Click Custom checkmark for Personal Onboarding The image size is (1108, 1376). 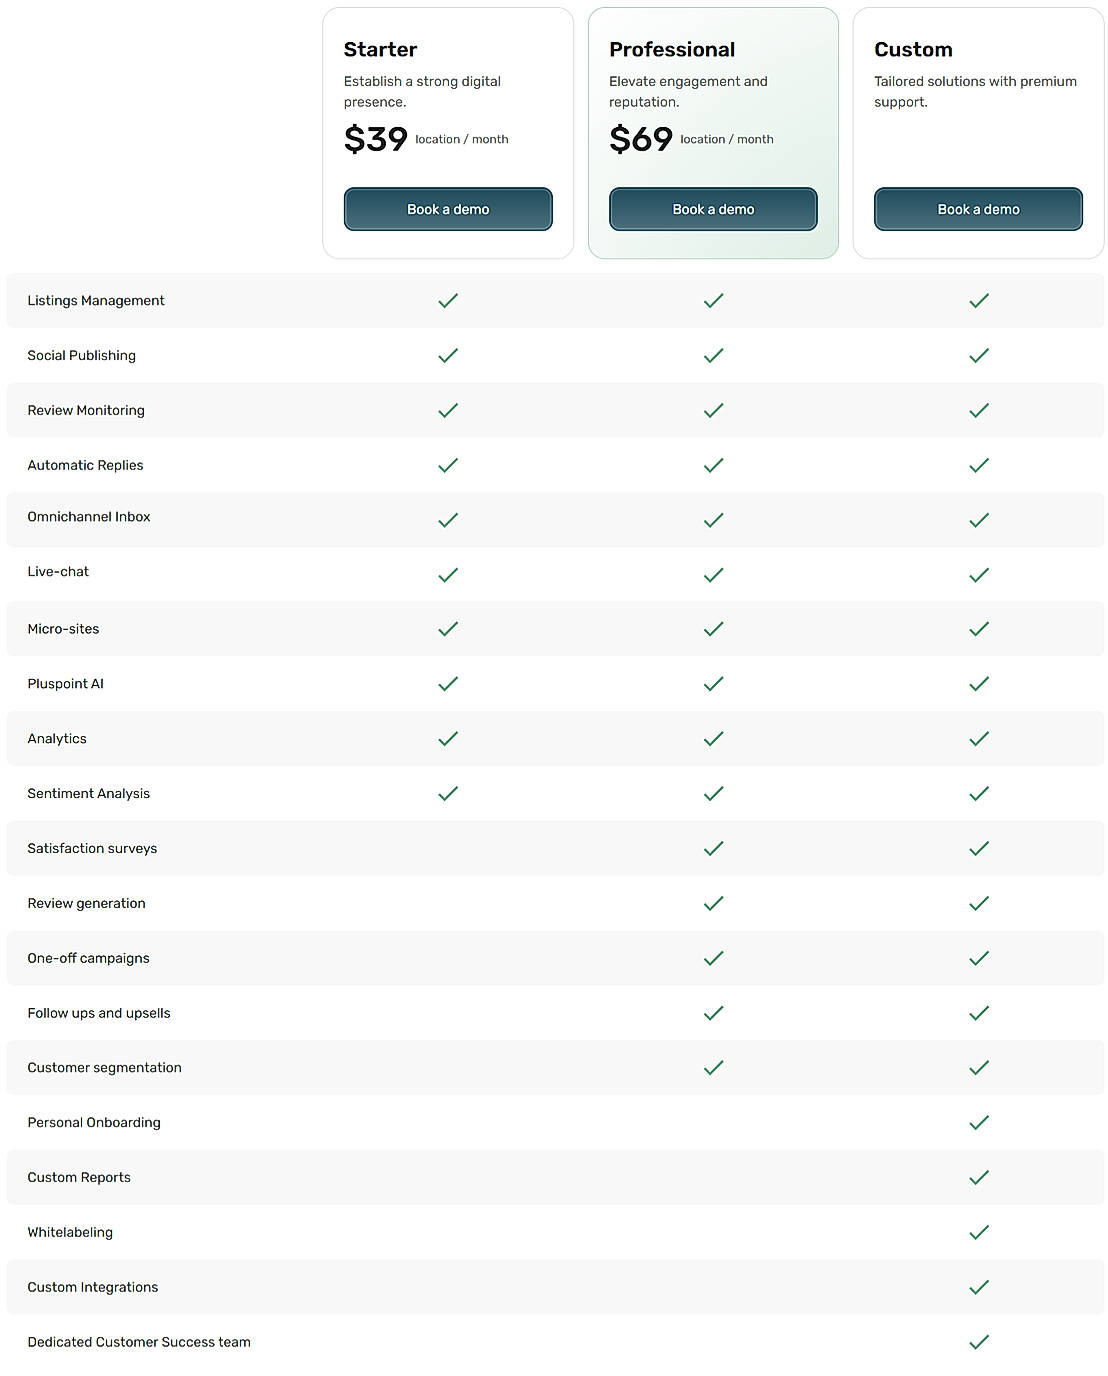979,1123
